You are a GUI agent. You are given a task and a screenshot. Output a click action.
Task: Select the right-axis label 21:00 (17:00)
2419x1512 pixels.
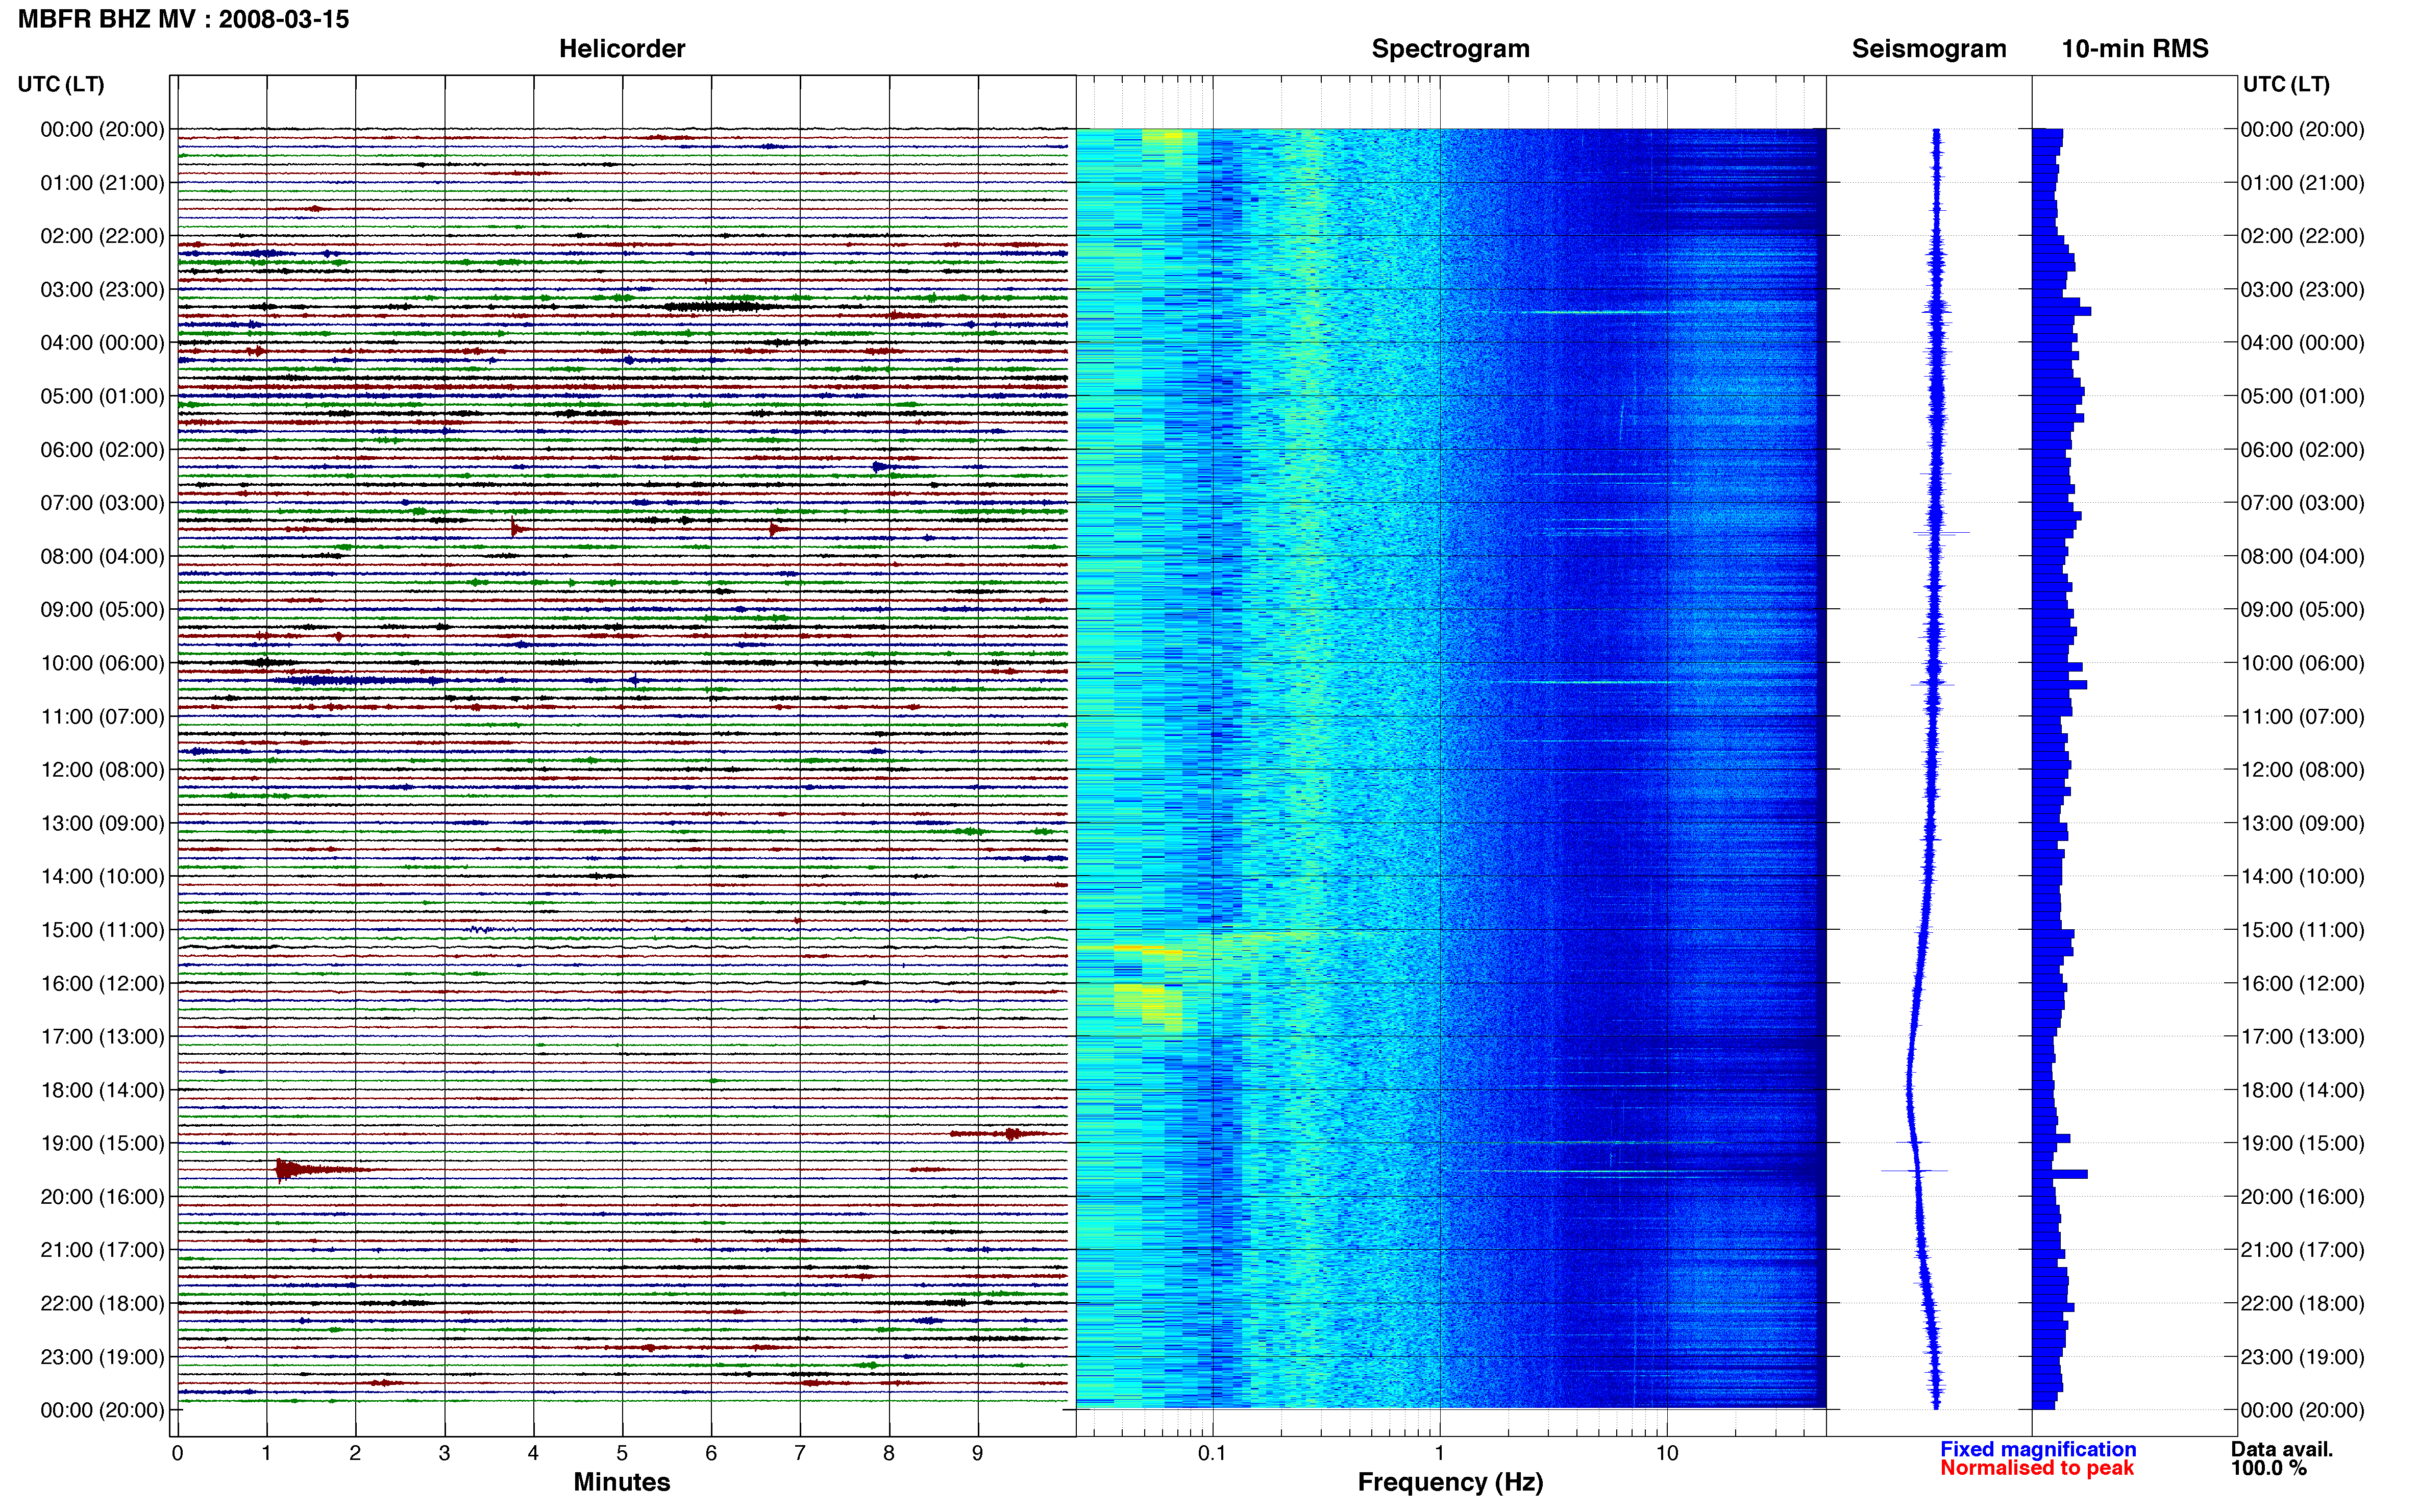tap(2302, 1250)
